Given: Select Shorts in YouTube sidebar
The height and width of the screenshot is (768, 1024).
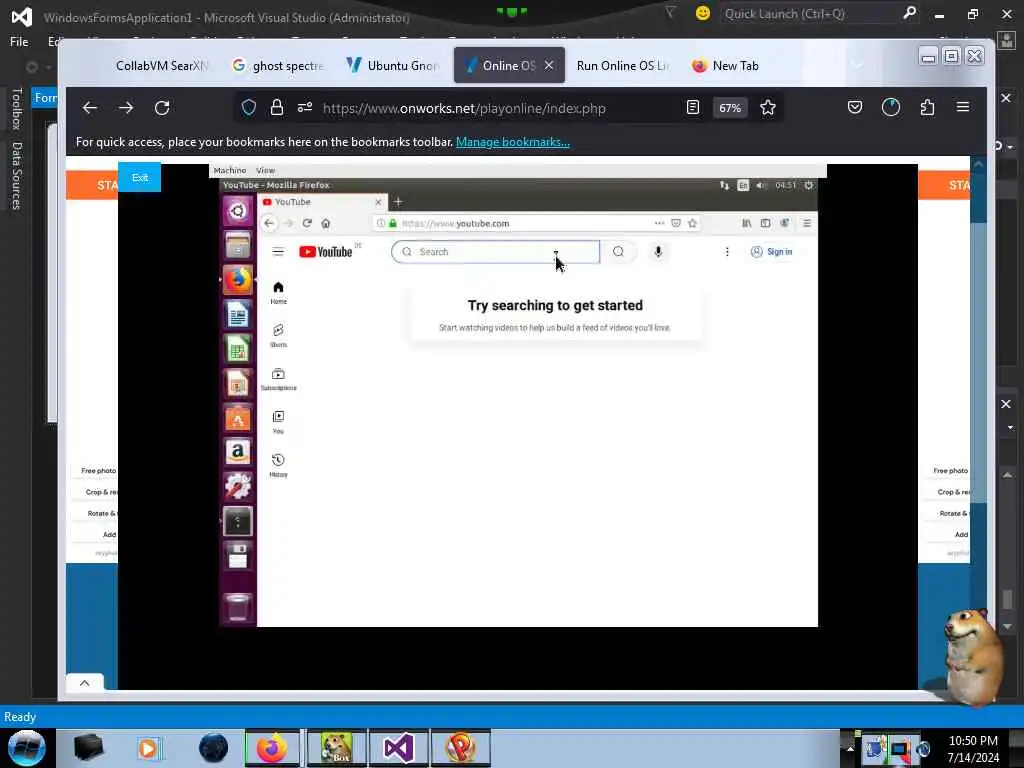Looking at the screenshot, I should 278,336.
